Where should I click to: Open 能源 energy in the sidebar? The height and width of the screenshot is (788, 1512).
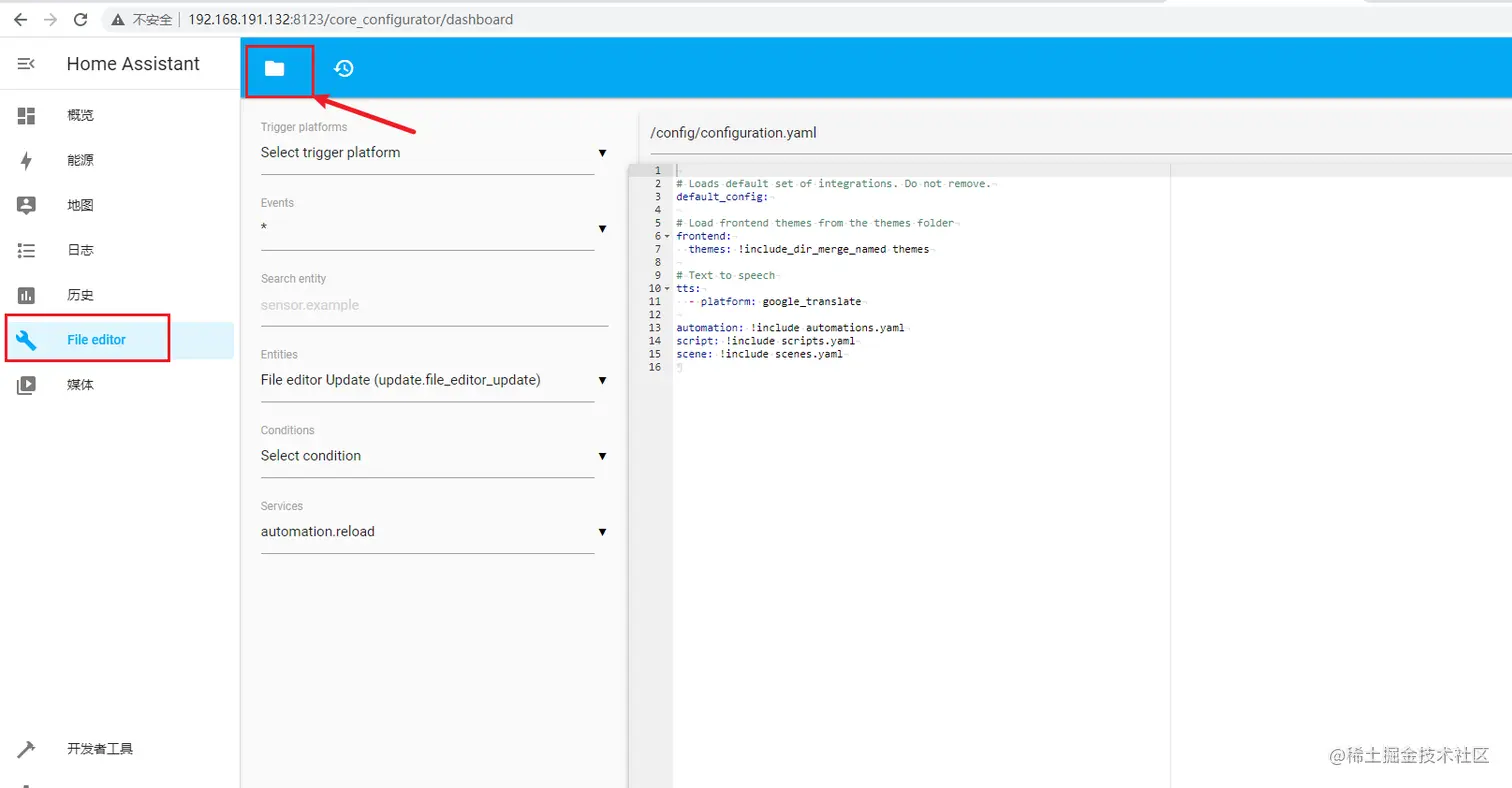pos(120,160)
